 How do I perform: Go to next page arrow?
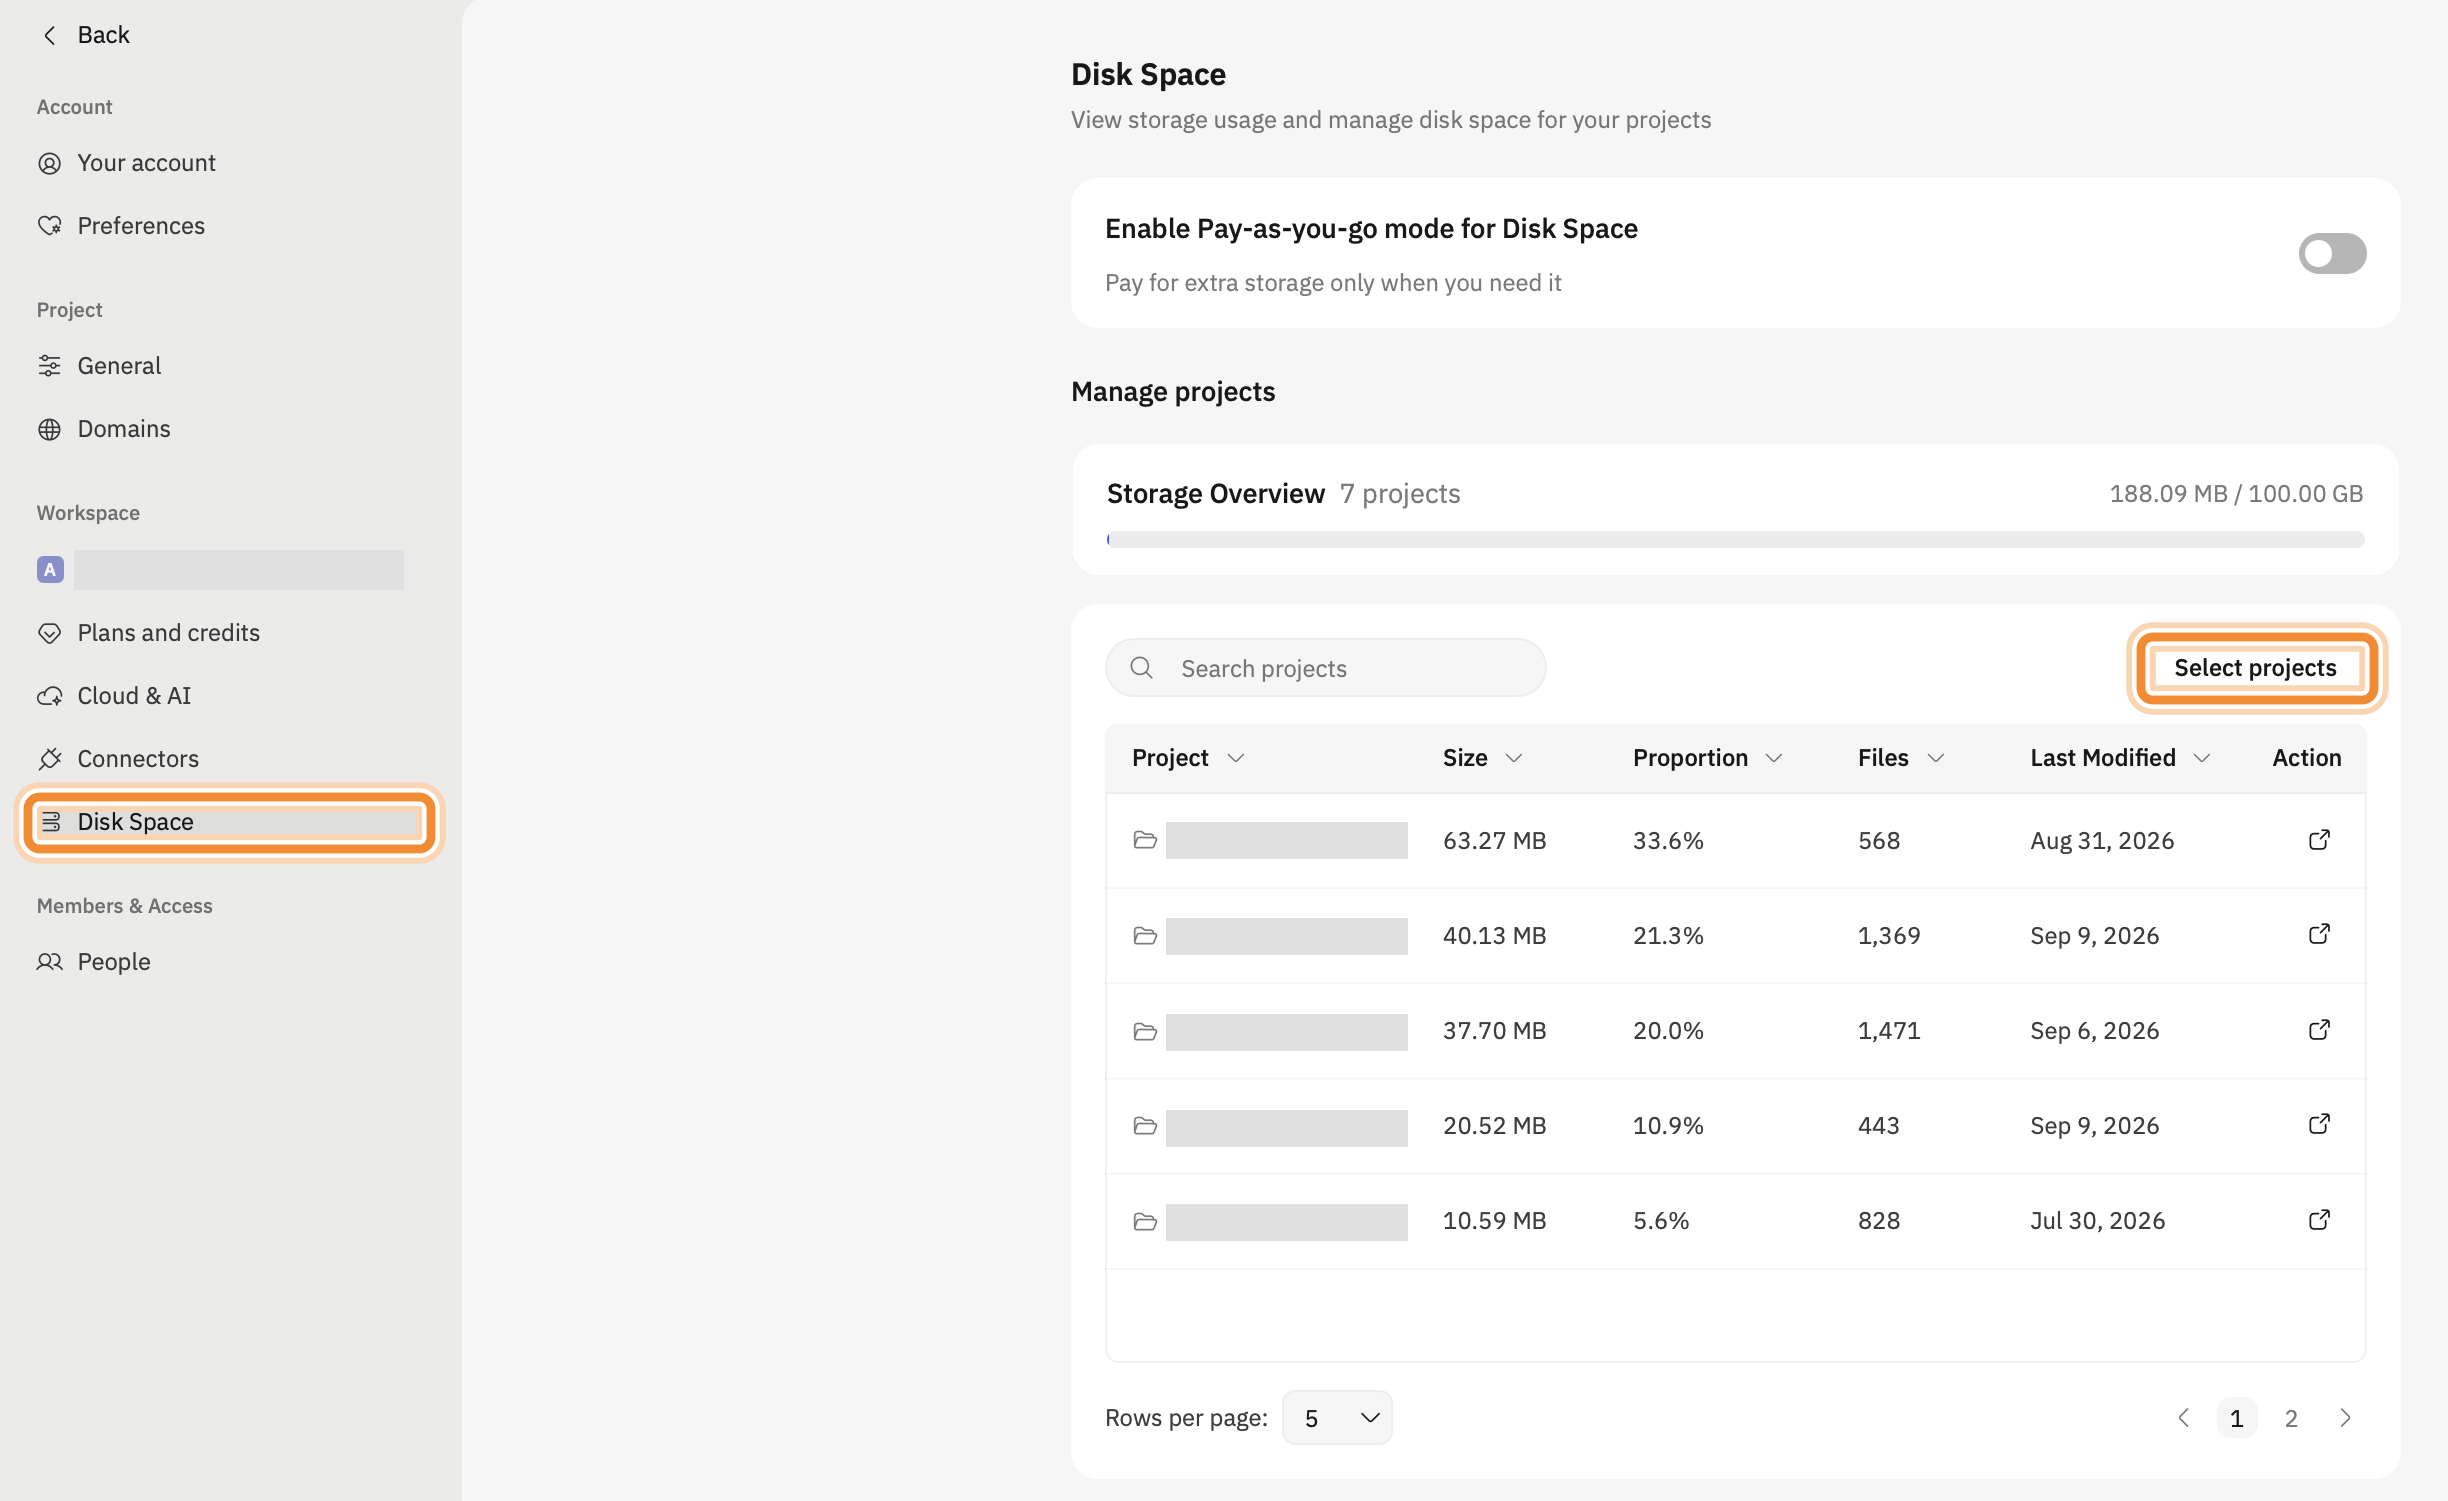pyautogui.click(x=2345, y=1418)
